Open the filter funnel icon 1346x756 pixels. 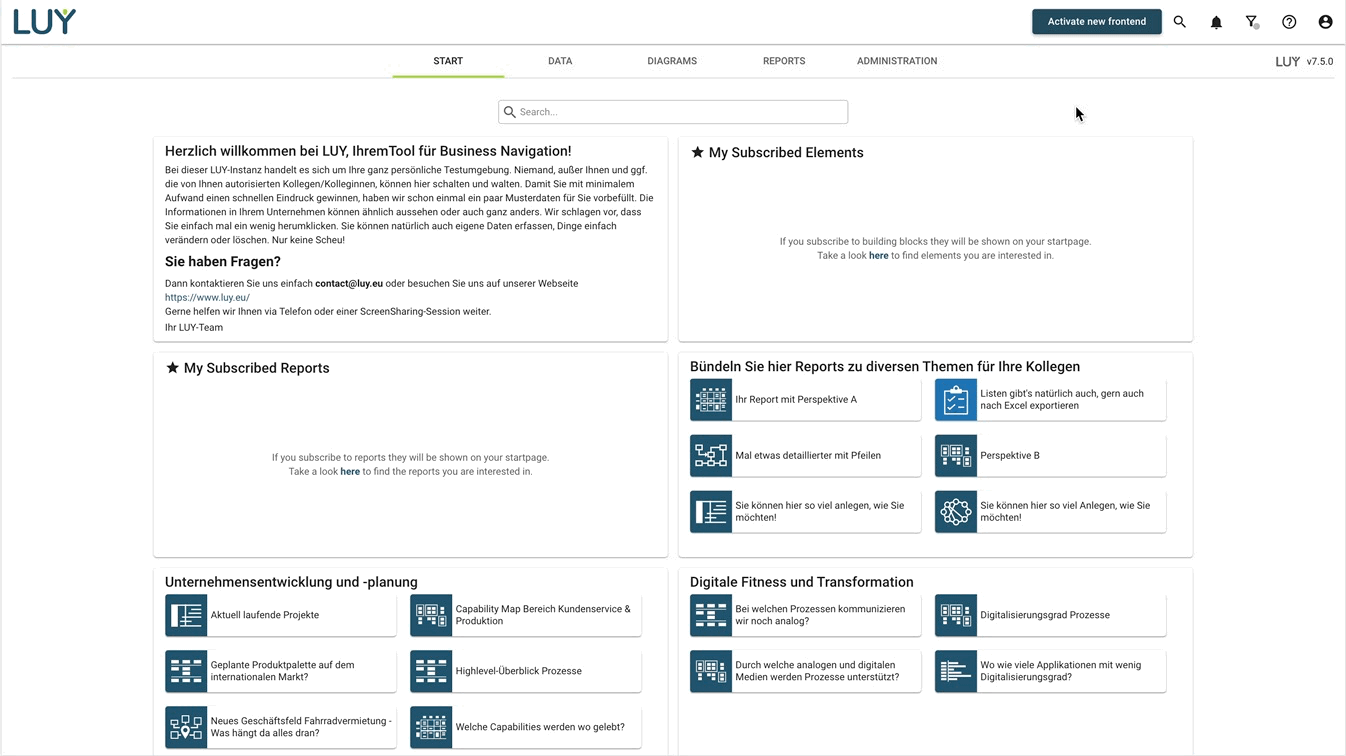1252,22
